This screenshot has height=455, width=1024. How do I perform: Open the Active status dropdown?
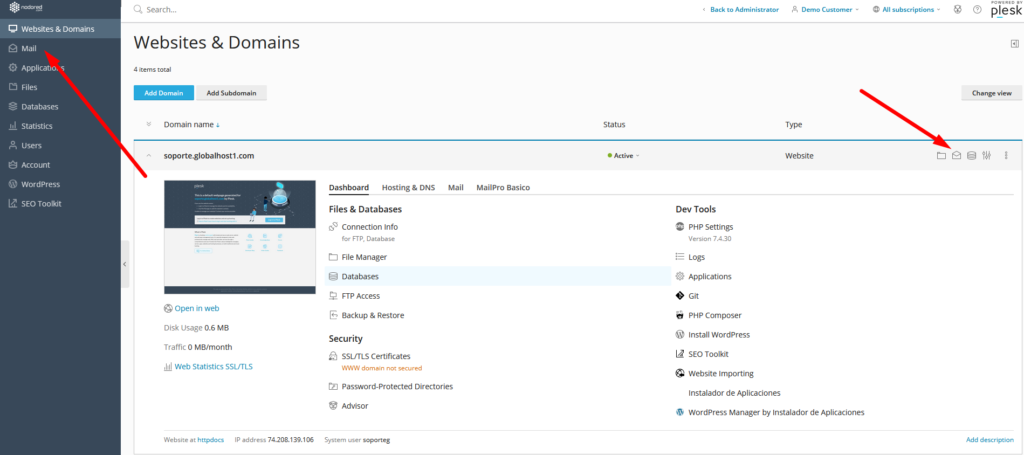pos(624,156)
